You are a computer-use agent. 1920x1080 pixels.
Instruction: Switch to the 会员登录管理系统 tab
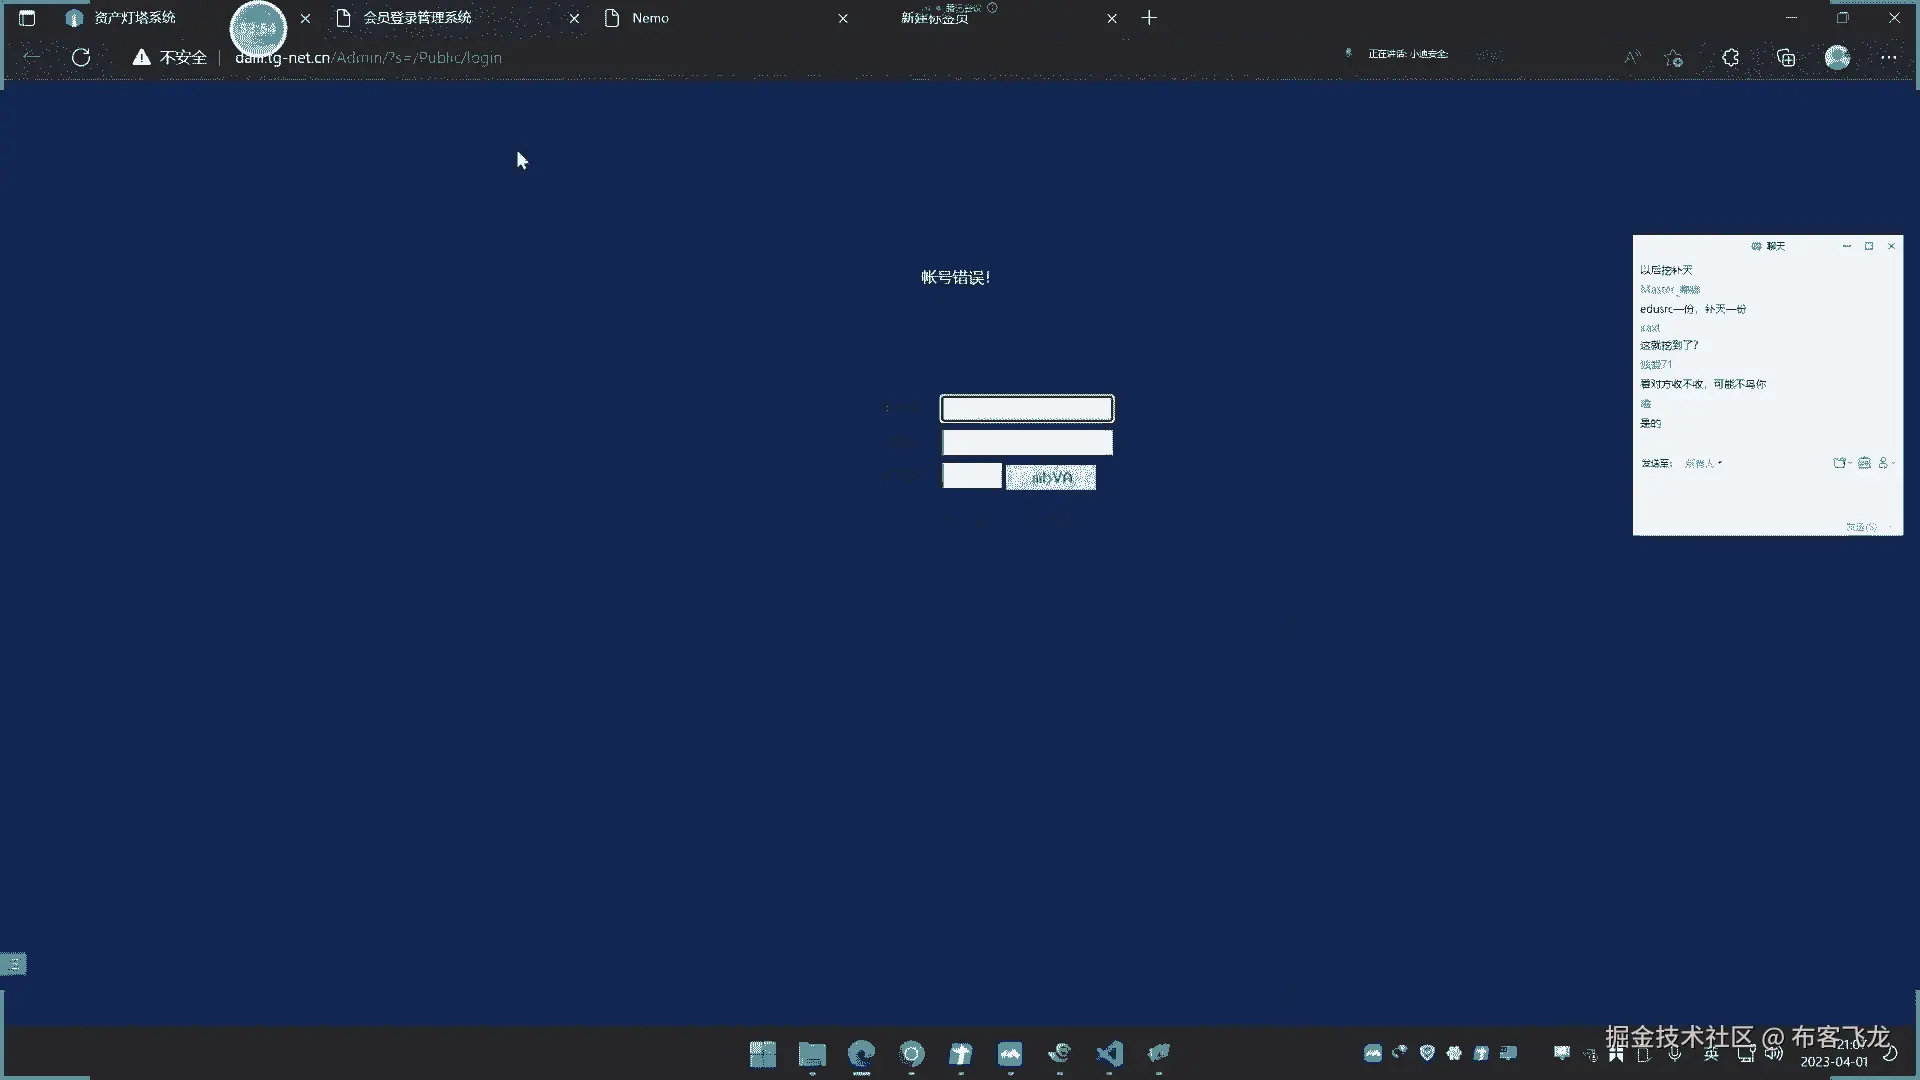tap(417, 18)
